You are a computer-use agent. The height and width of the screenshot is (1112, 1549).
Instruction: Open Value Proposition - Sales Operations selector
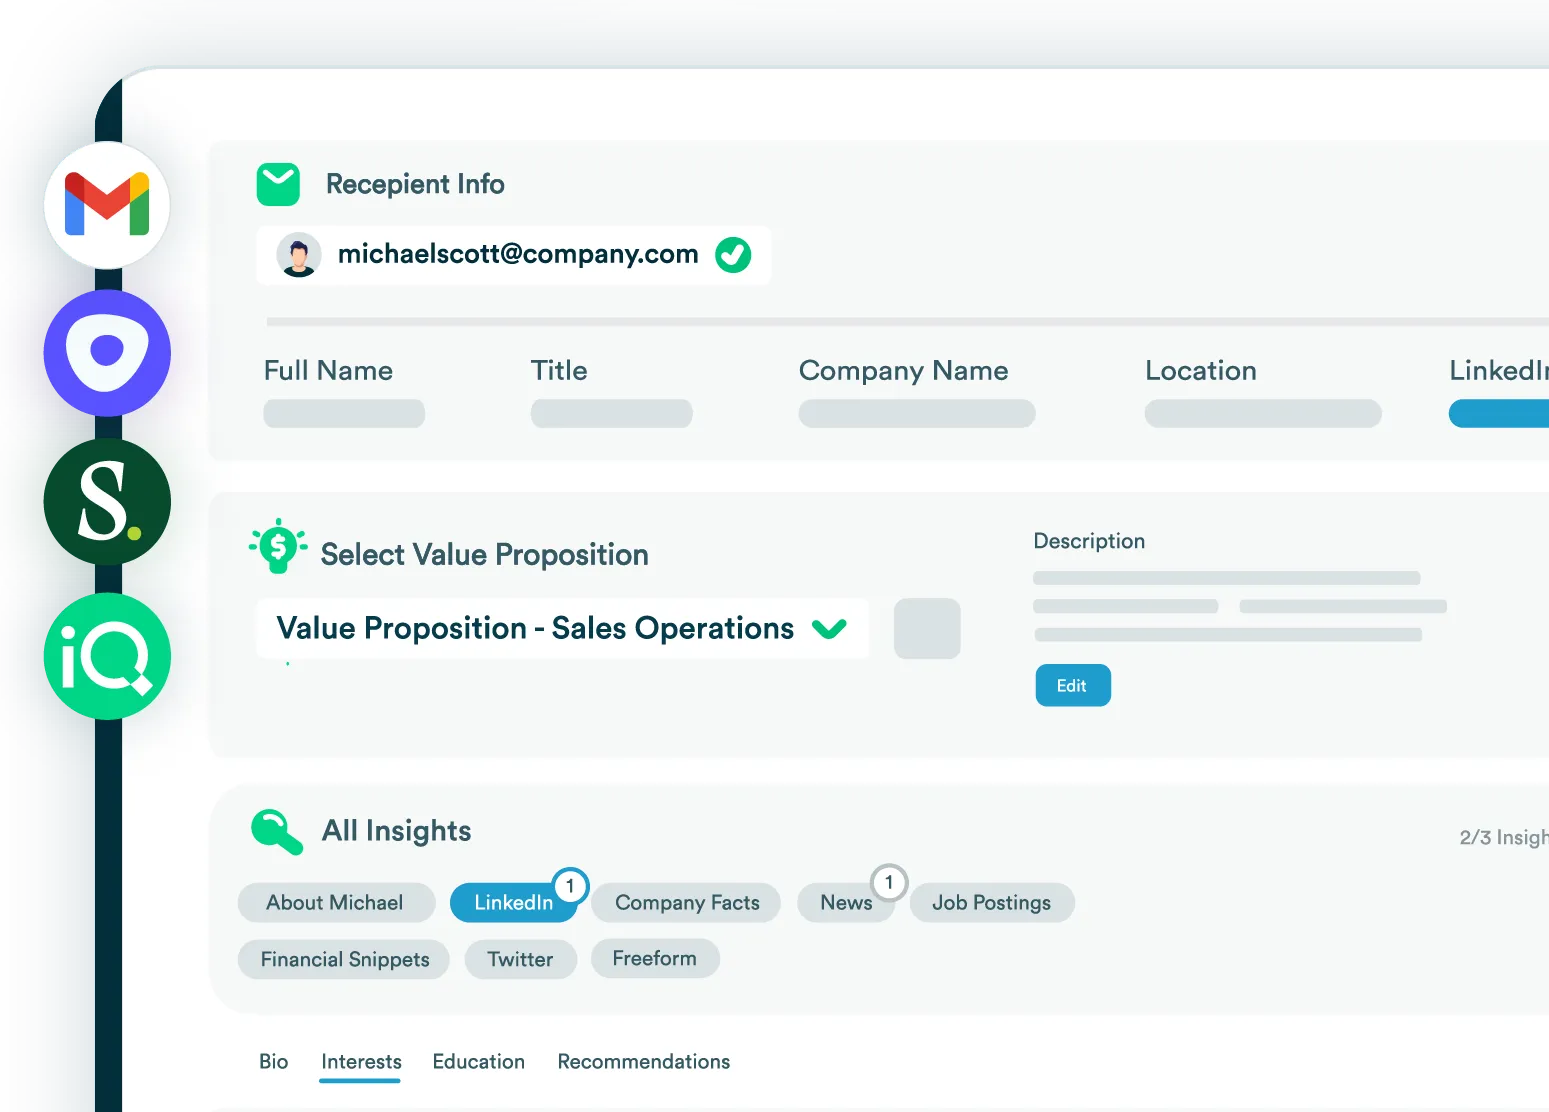tap(534, 629)
